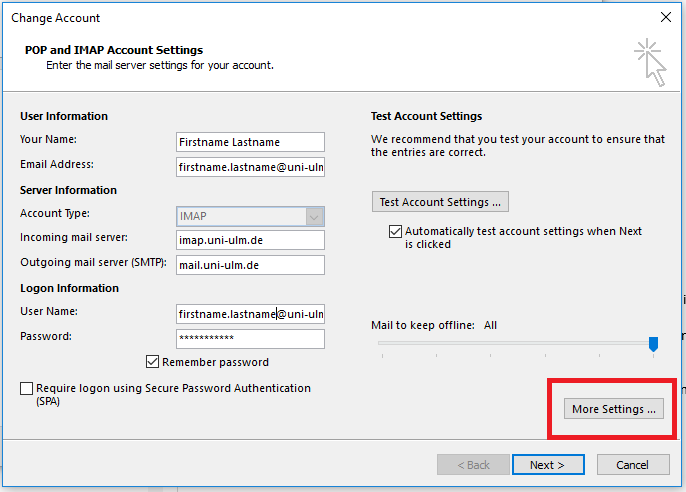Close the Change Account dialog
The image size is (686, 492).
(666, 17)
